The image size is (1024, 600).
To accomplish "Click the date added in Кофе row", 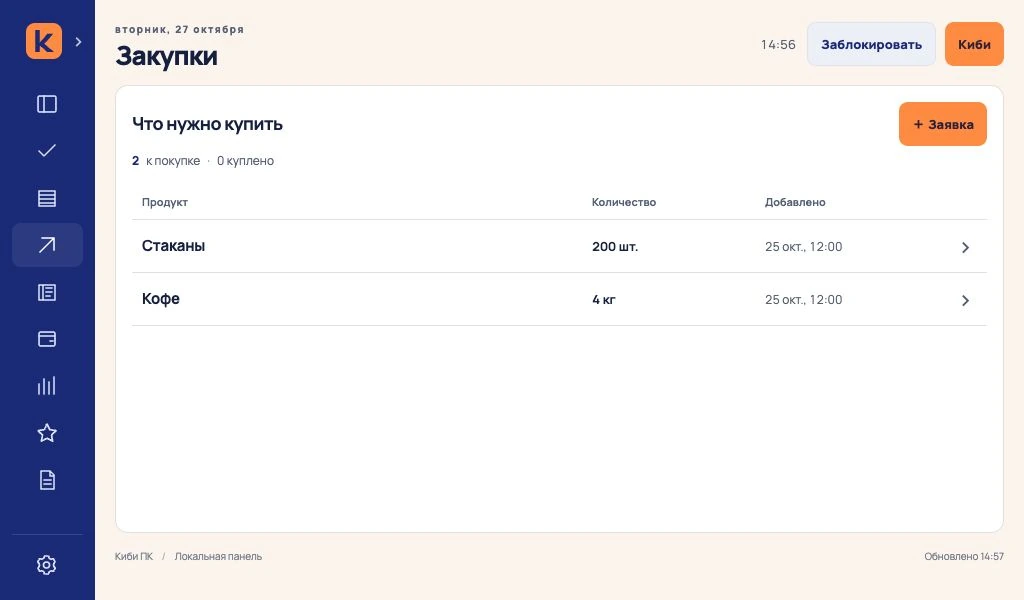I will (x=803, y=300).
